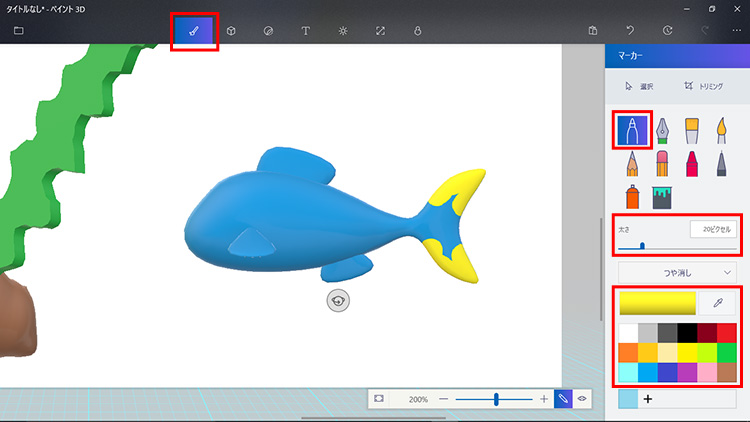Screen dimensions: 750x422
Task: Select the Spray can tool
Action: [632, 196]
